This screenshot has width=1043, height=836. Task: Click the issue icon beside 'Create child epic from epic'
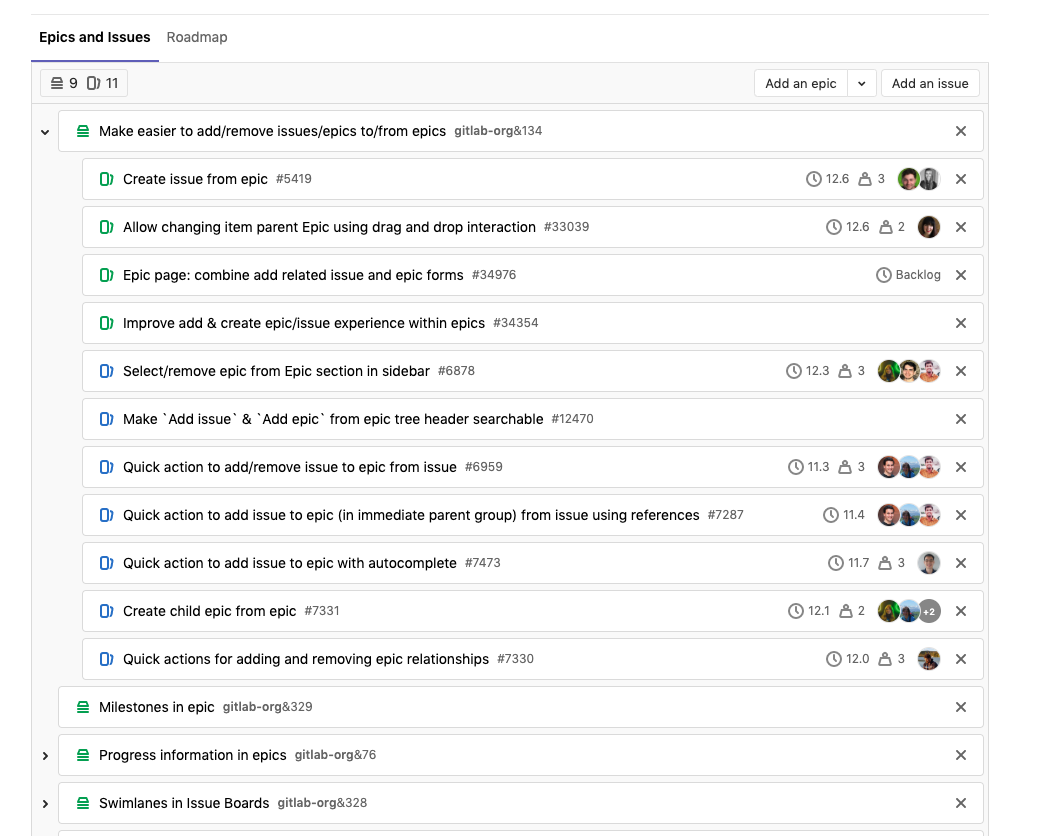coord(106,611)
